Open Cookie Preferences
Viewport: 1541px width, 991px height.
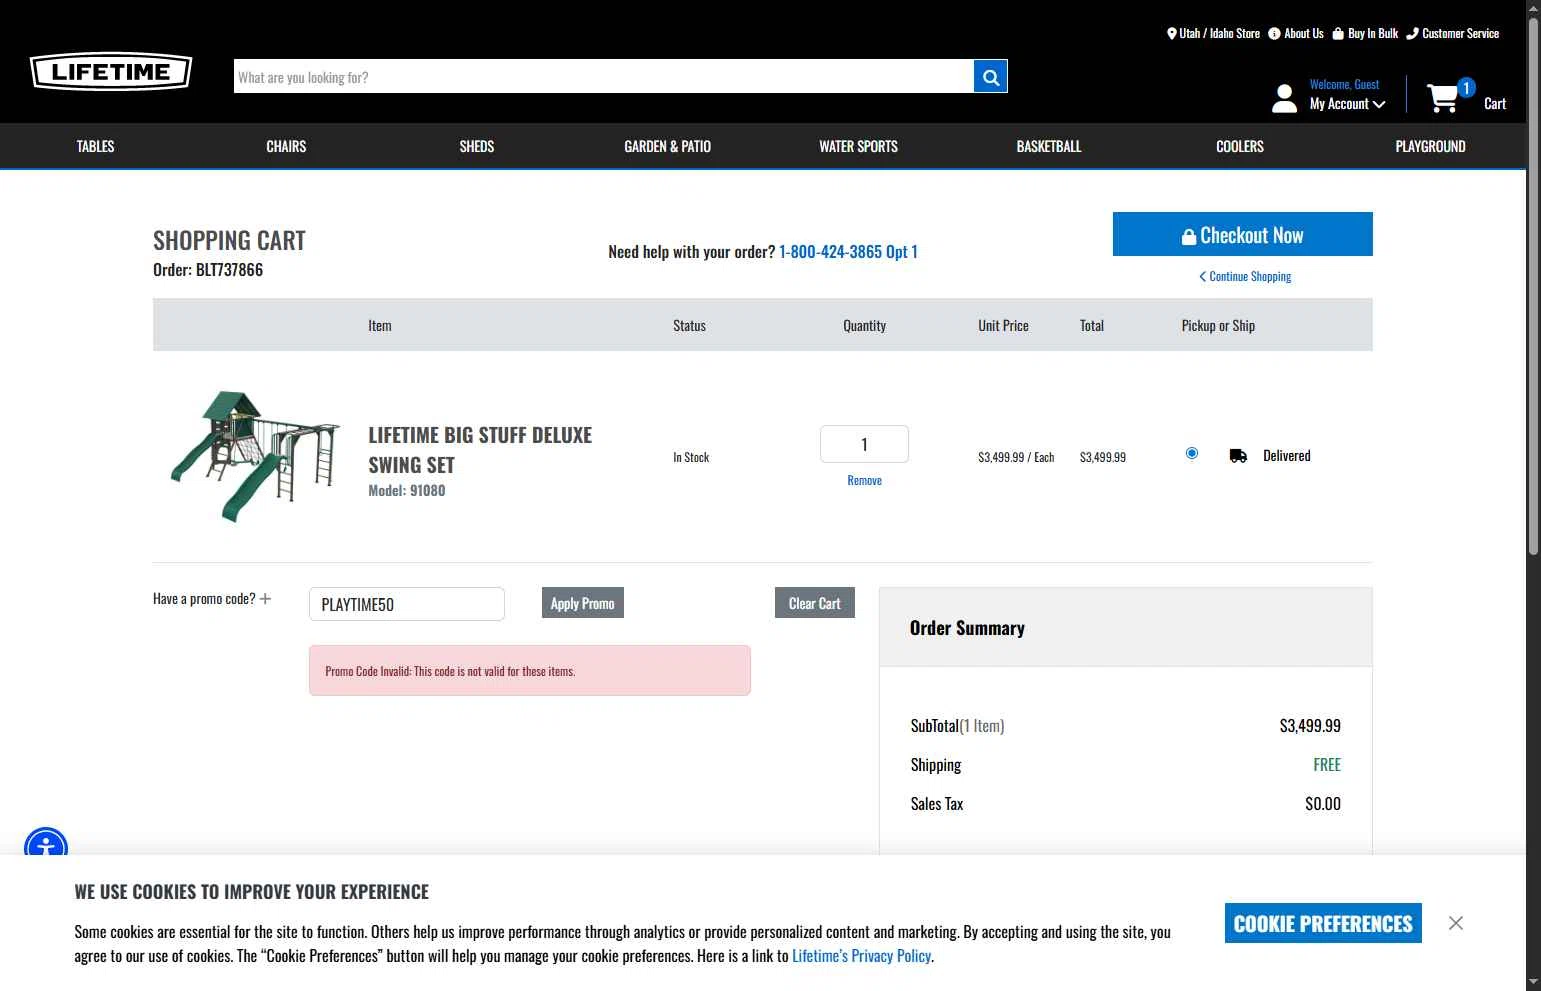pos(1323,923)
